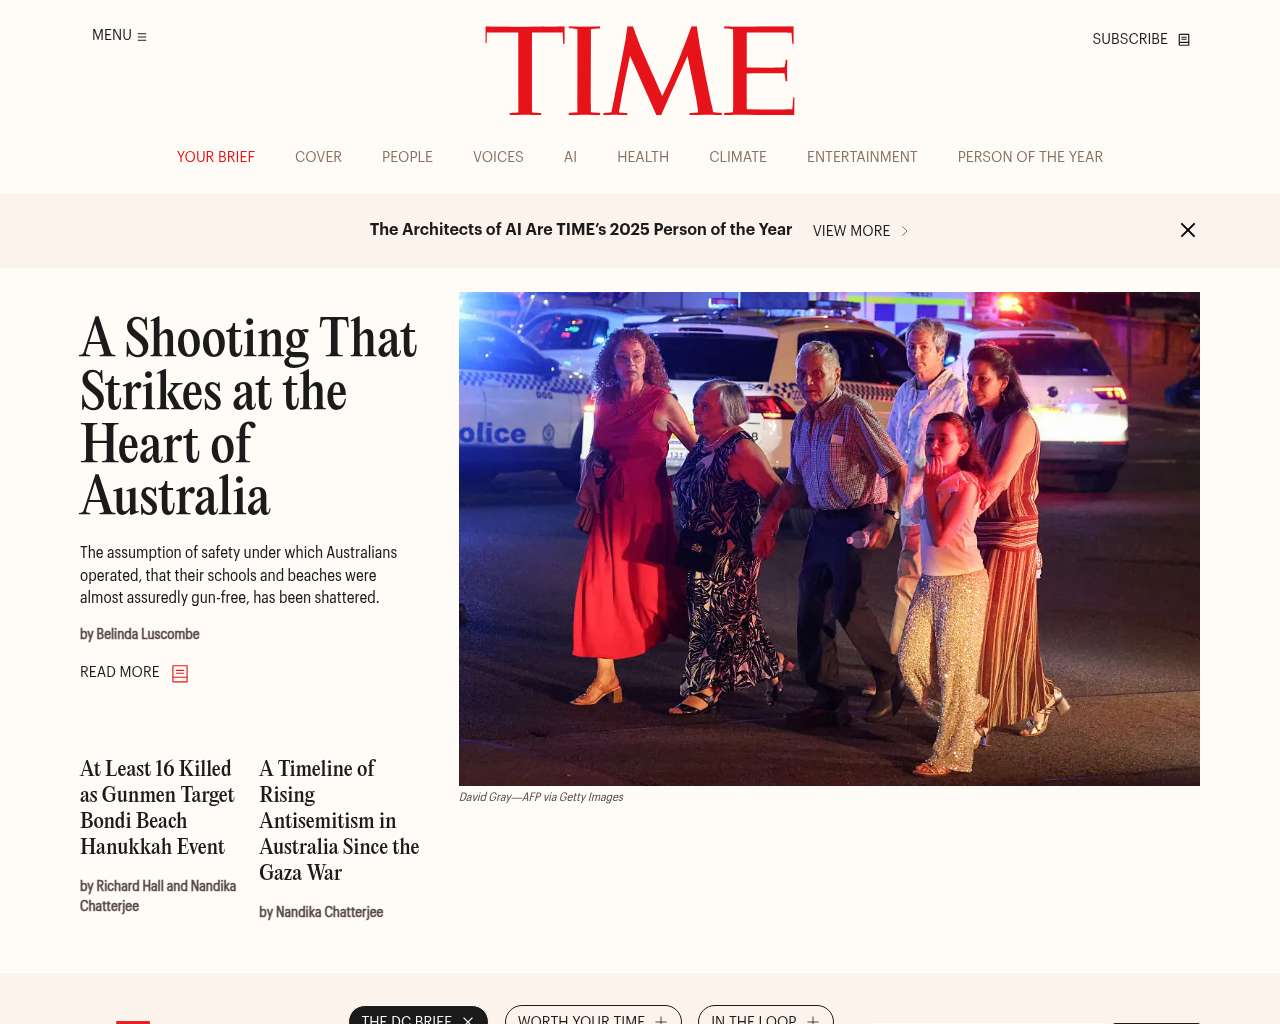The image size is (1280, 1024).
Task: Navigate to the AI section
Action: [x=570, y=157]
